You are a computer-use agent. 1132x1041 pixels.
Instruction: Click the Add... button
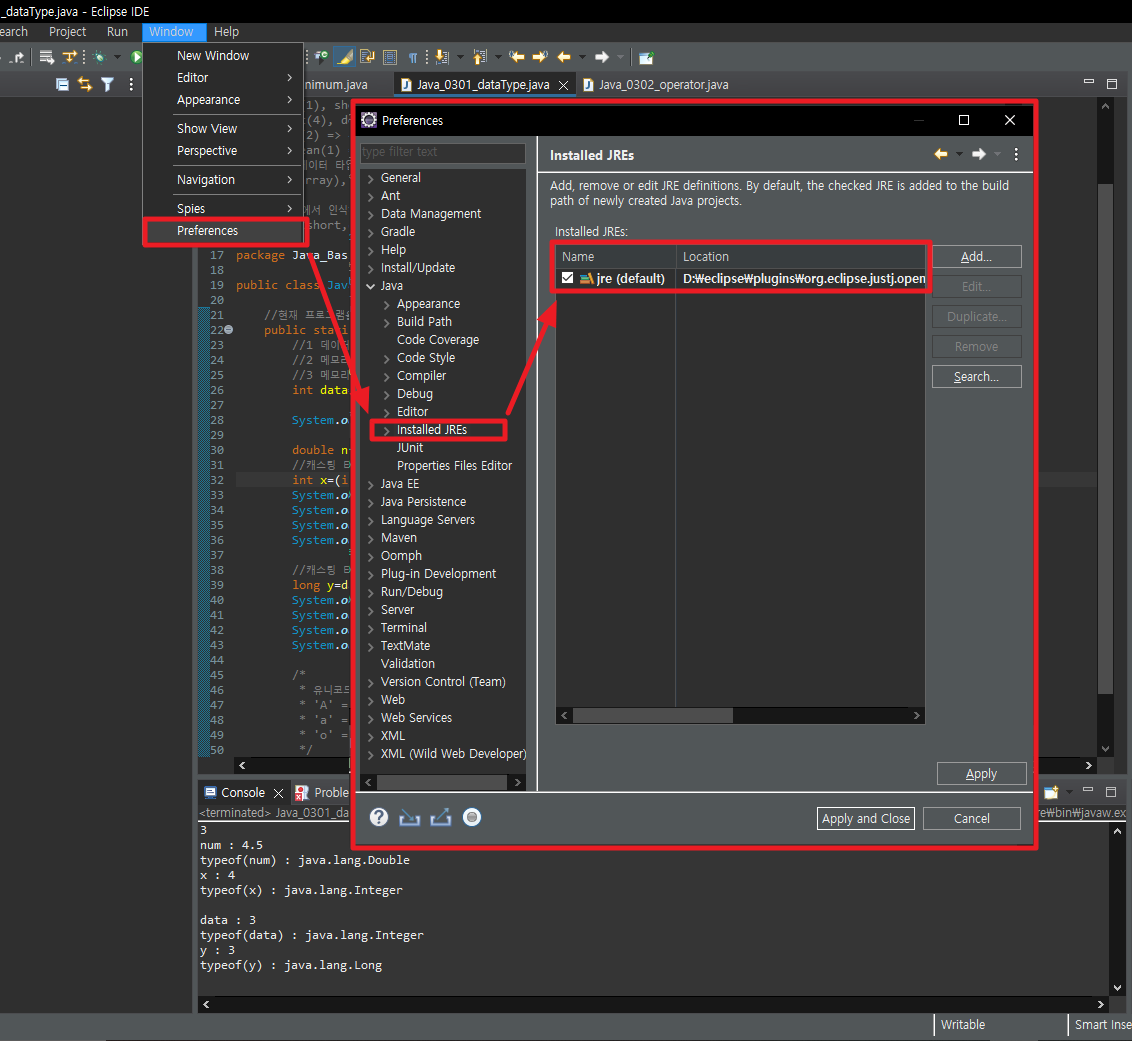(976, 256)
